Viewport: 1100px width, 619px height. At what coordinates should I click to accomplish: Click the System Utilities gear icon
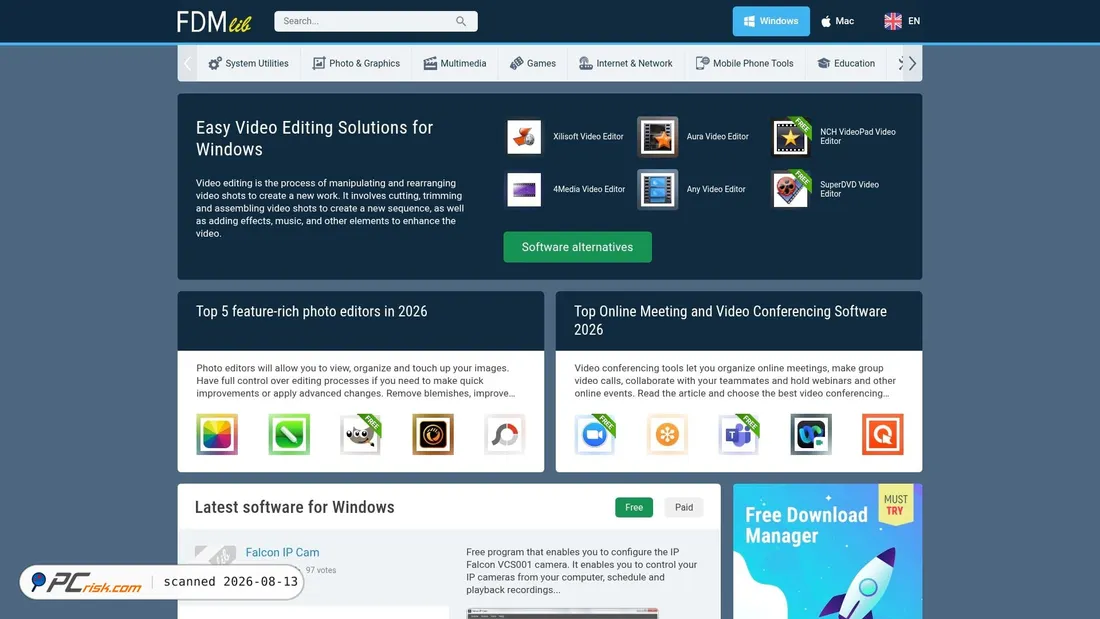tap(215, 63)
